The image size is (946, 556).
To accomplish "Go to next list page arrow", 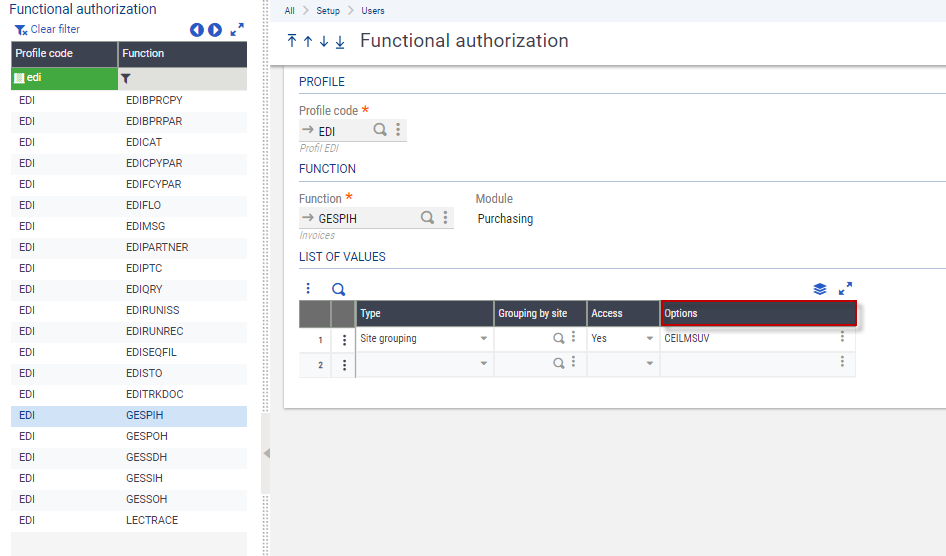I will pyautogui.click(x=215, y=30).
